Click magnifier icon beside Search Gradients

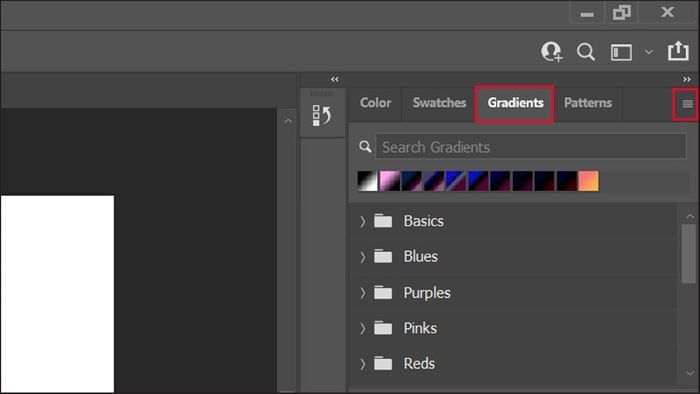365,146
